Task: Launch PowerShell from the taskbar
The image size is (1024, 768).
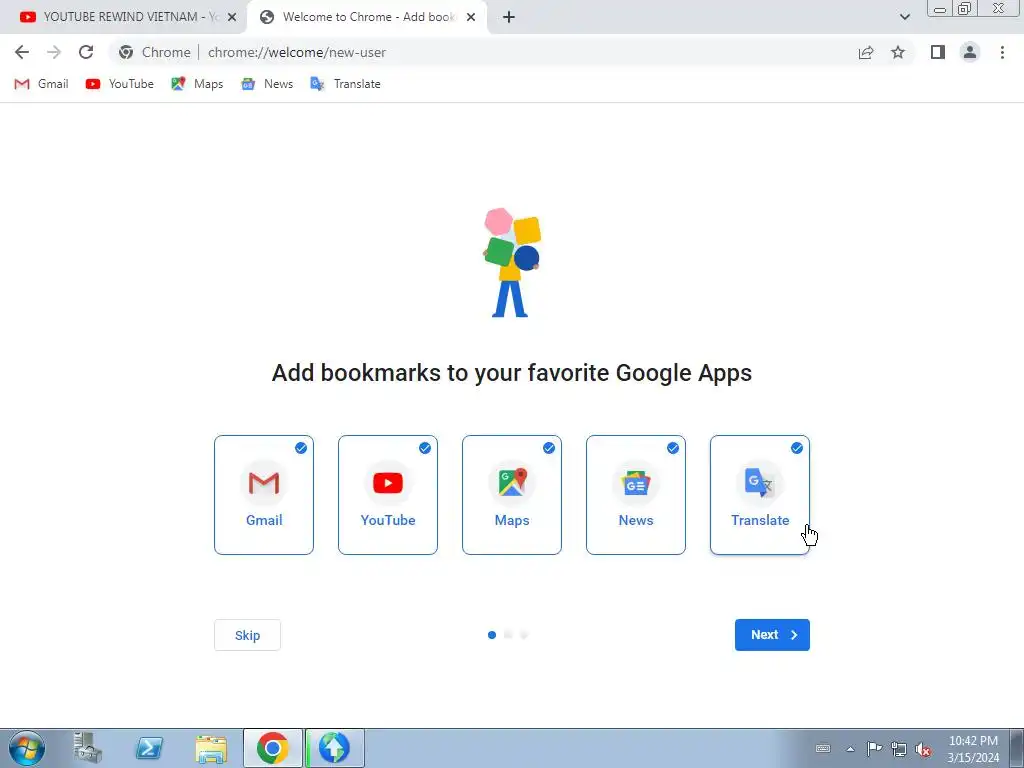Action: pos(149,748)
